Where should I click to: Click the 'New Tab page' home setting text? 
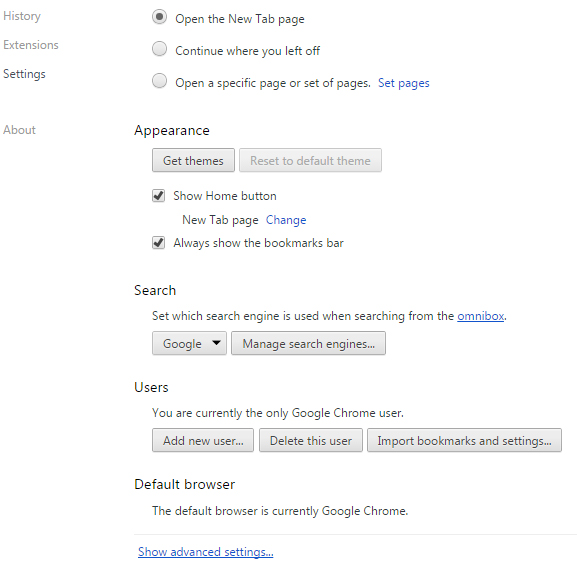pos(220,220)
